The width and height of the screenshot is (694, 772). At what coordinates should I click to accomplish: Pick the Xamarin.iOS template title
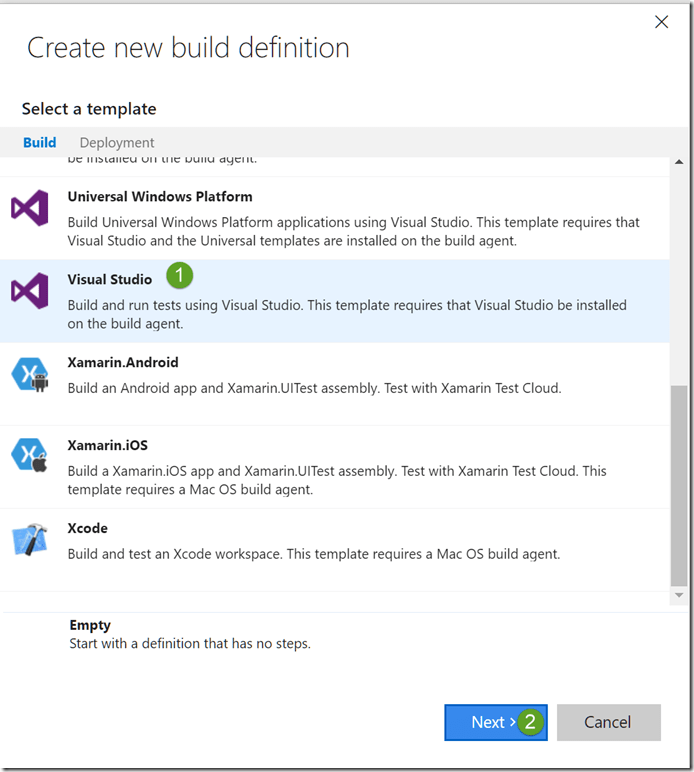pos(107,445)
